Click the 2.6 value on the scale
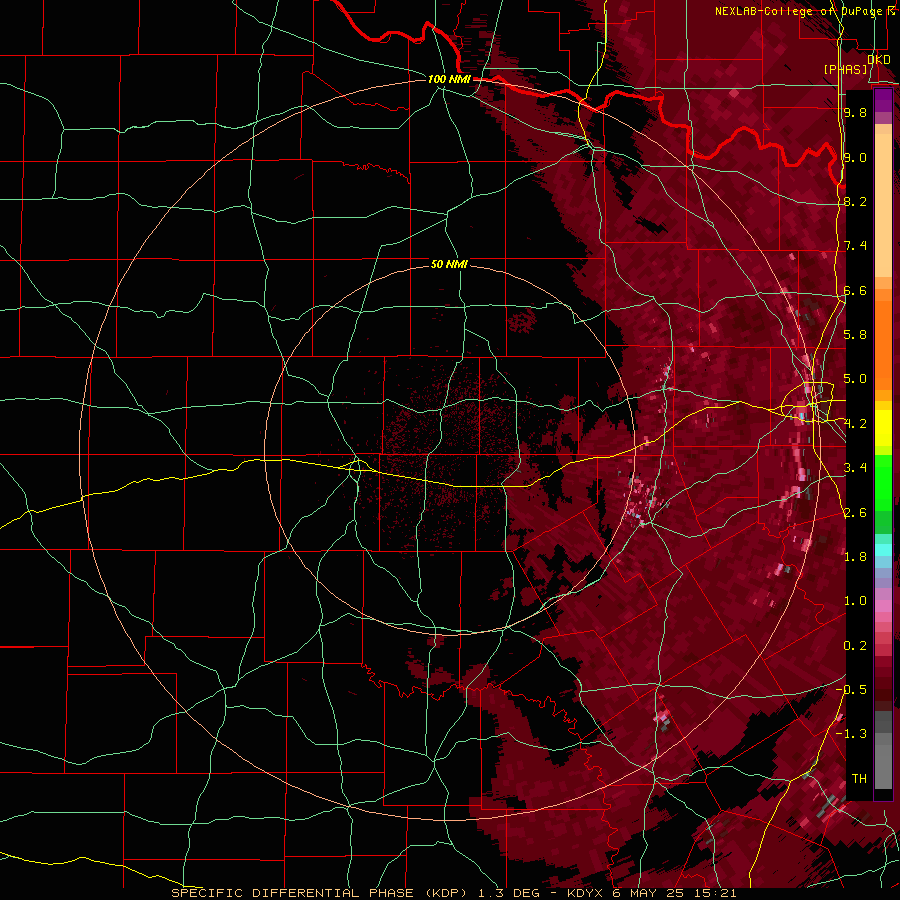Viewport: 900px width, 900px height. 855,513
